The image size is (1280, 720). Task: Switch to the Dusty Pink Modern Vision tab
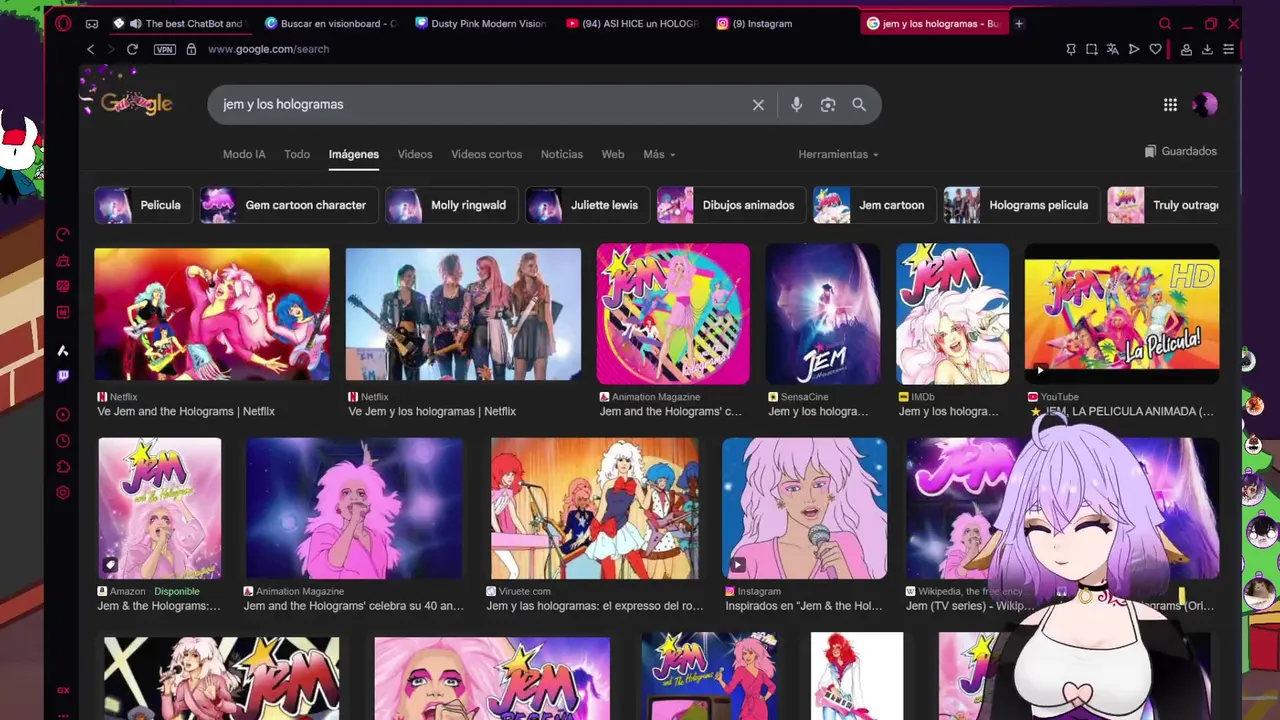[481, 23]
